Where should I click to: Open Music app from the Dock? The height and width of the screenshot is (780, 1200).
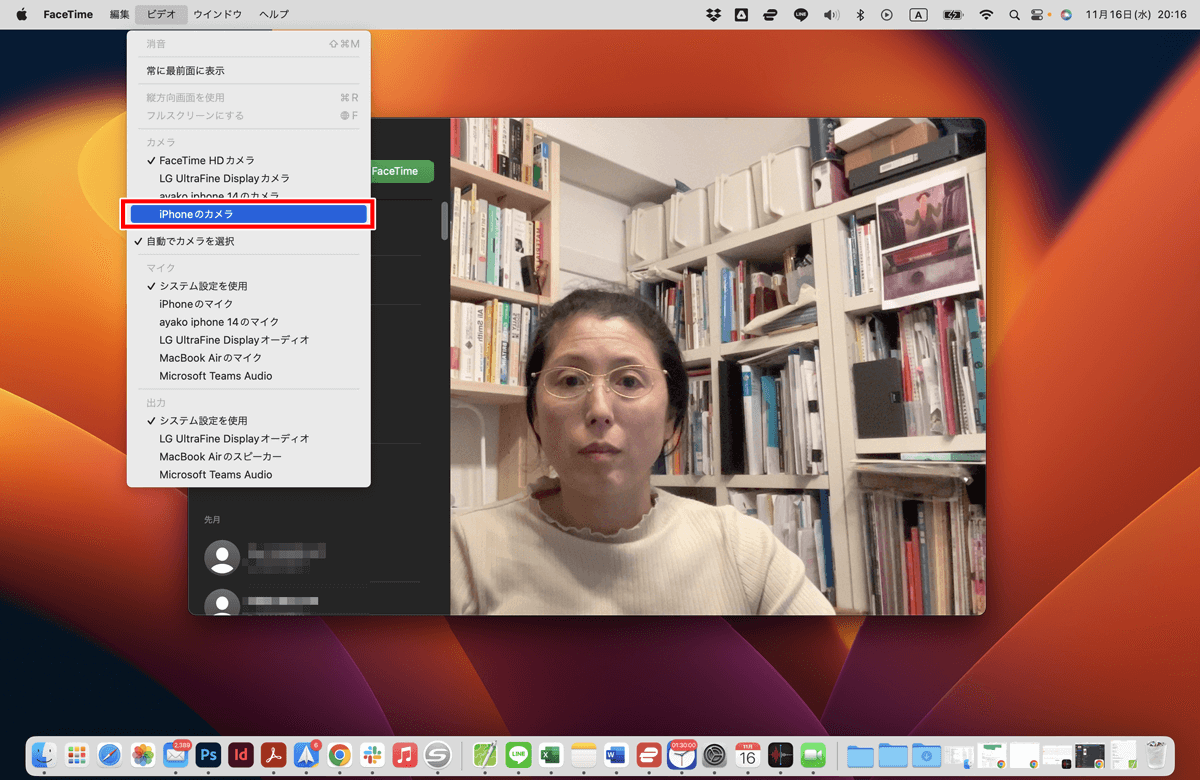coord(405,755)
